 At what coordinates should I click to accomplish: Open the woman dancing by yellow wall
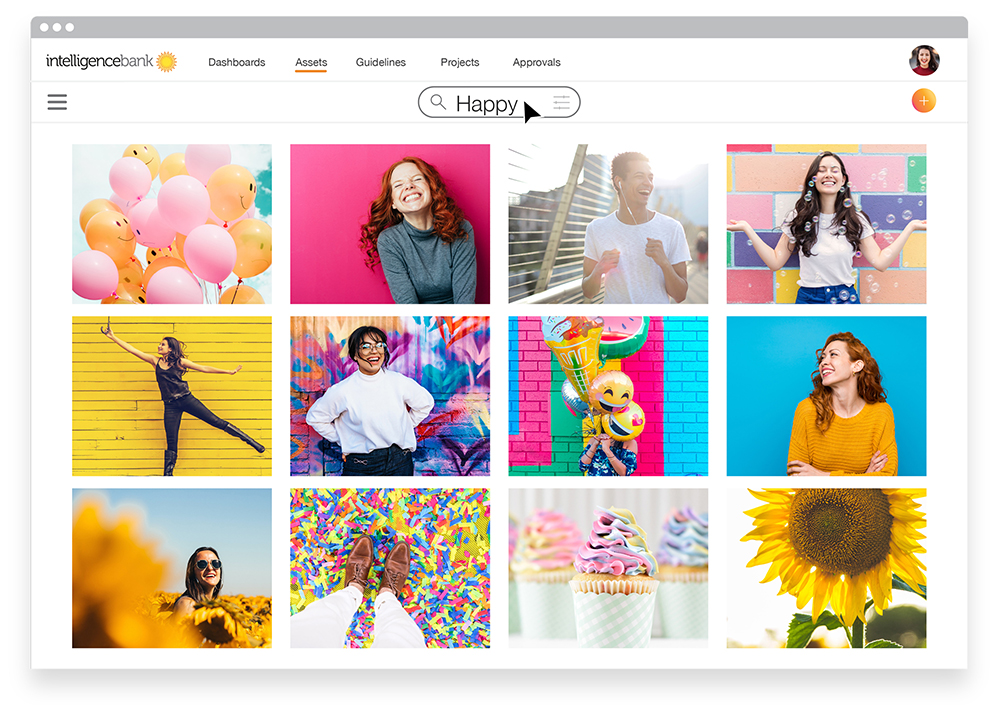[172, 396]
